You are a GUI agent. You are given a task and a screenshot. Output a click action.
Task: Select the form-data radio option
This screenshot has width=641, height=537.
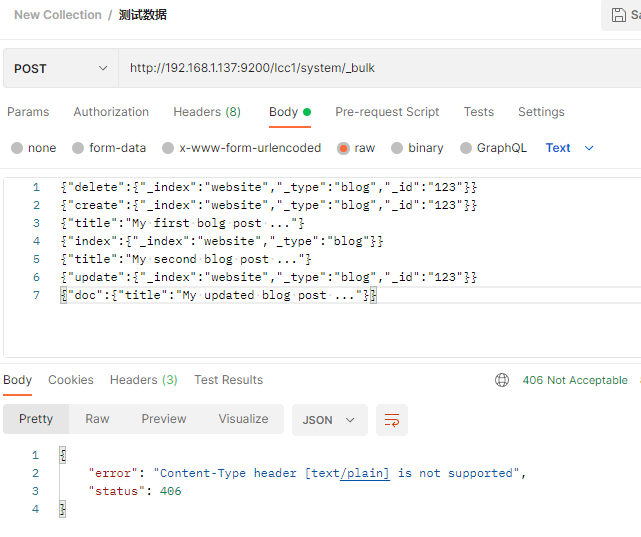(x=78, y=148)
